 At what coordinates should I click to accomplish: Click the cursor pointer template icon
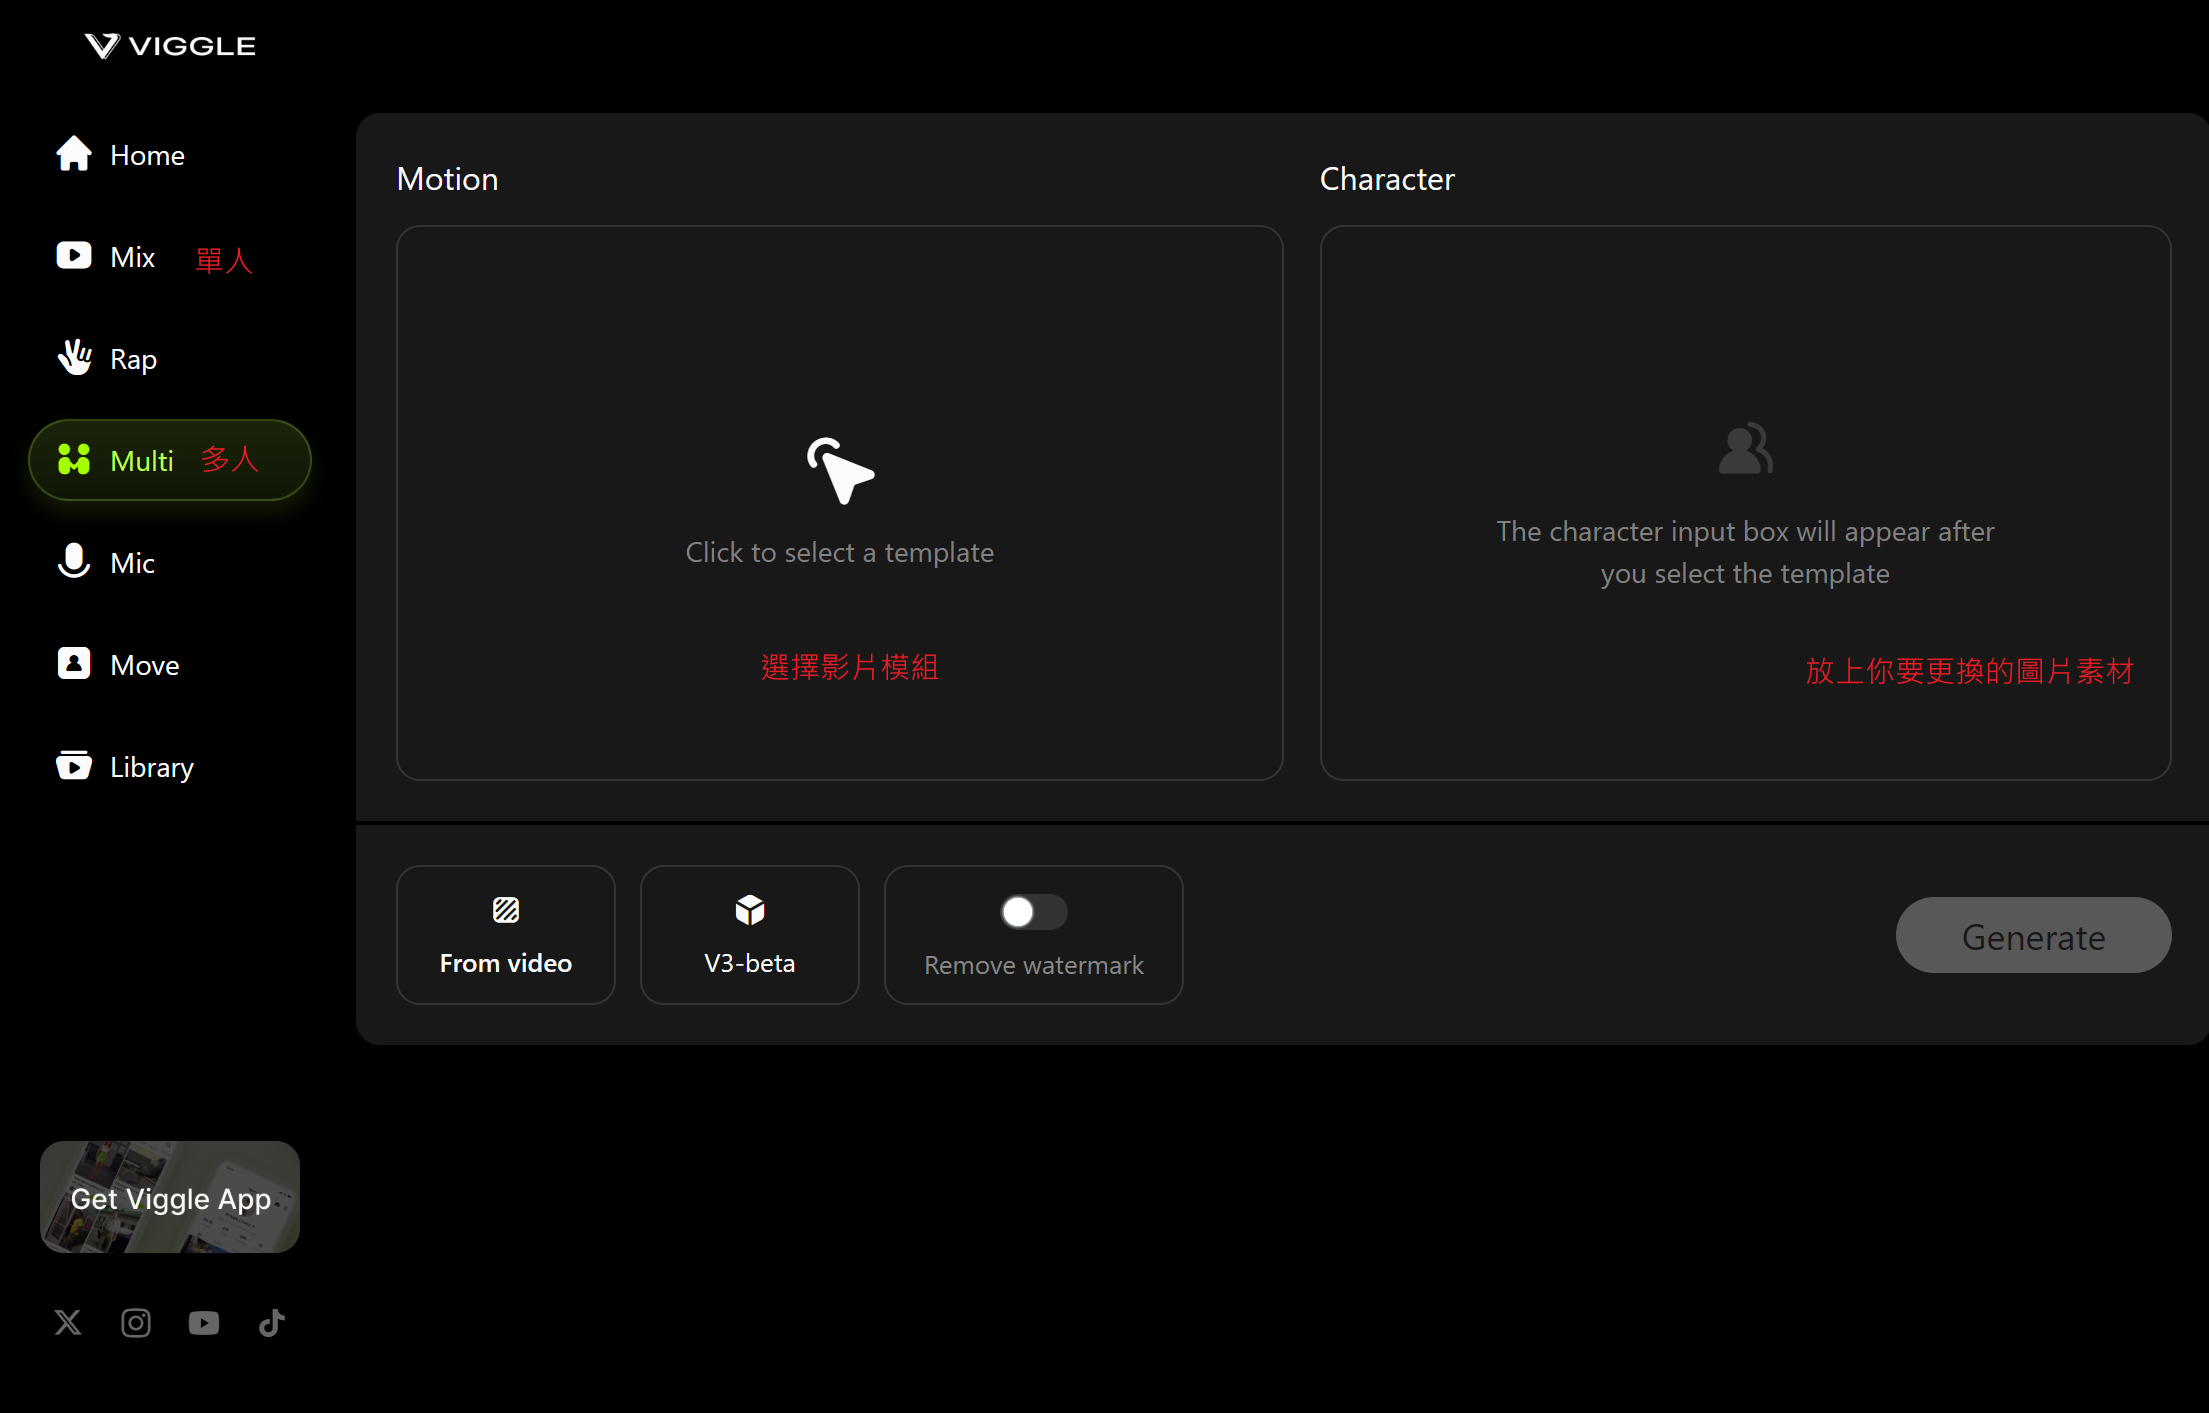840,470
